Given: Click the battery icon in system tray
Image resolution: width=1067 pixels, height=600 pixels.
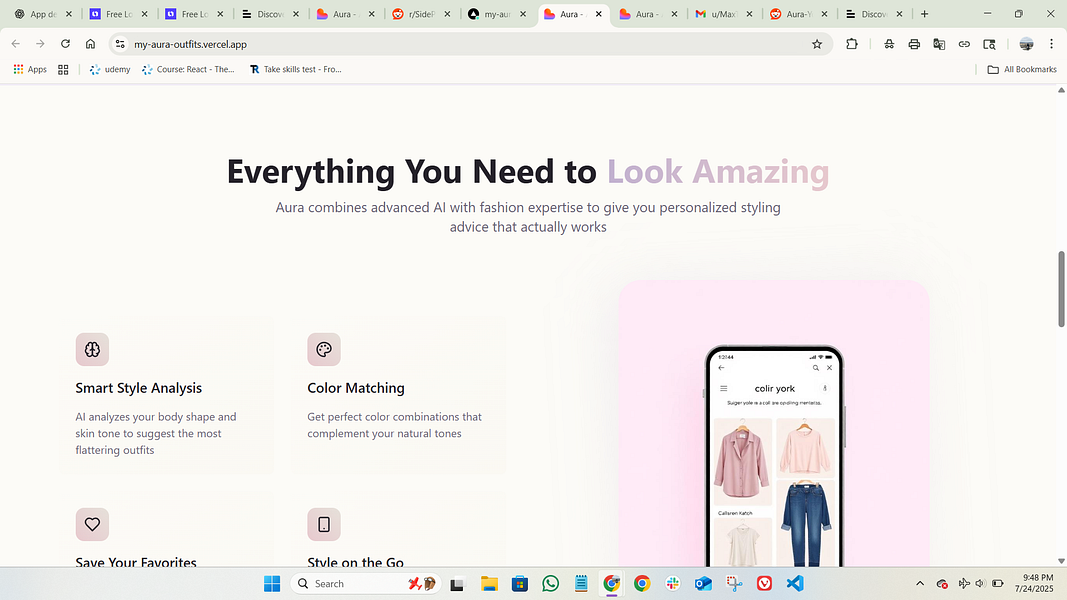Looking at the screenshot, I should (998, 584).
